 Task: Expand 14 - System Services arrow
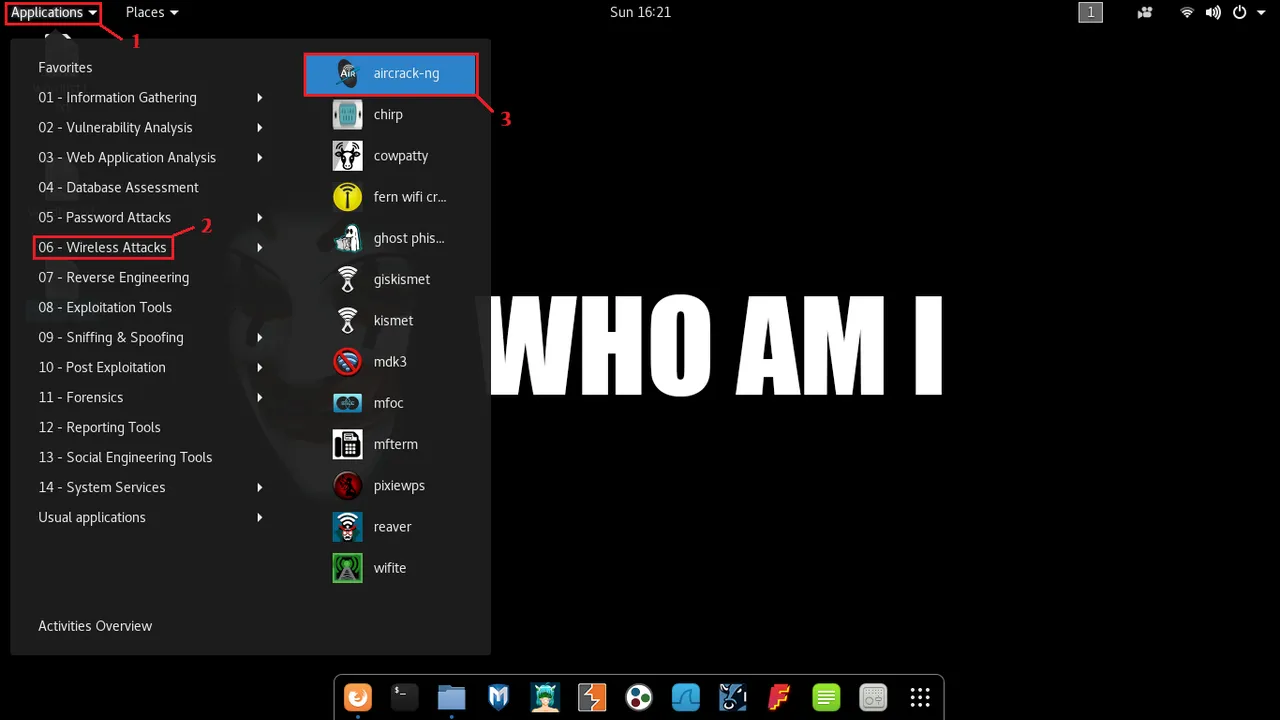click(x=259, y=487)
